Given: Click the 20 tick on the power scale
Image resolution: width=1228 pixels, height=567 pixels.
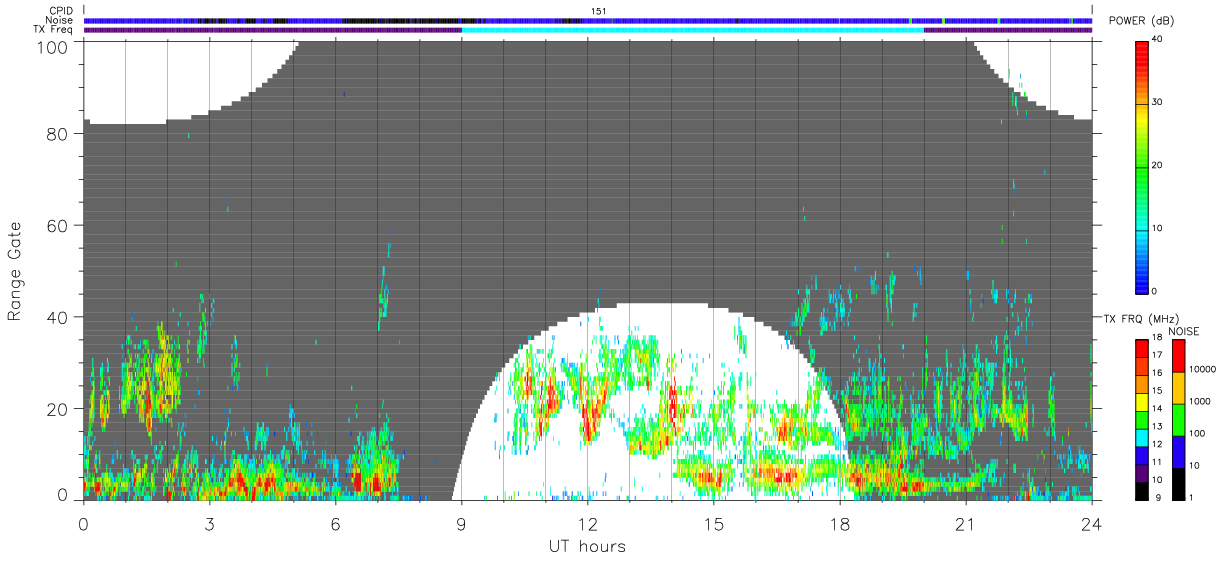Looking at the screenshot, I should [x=1158, y=166].
